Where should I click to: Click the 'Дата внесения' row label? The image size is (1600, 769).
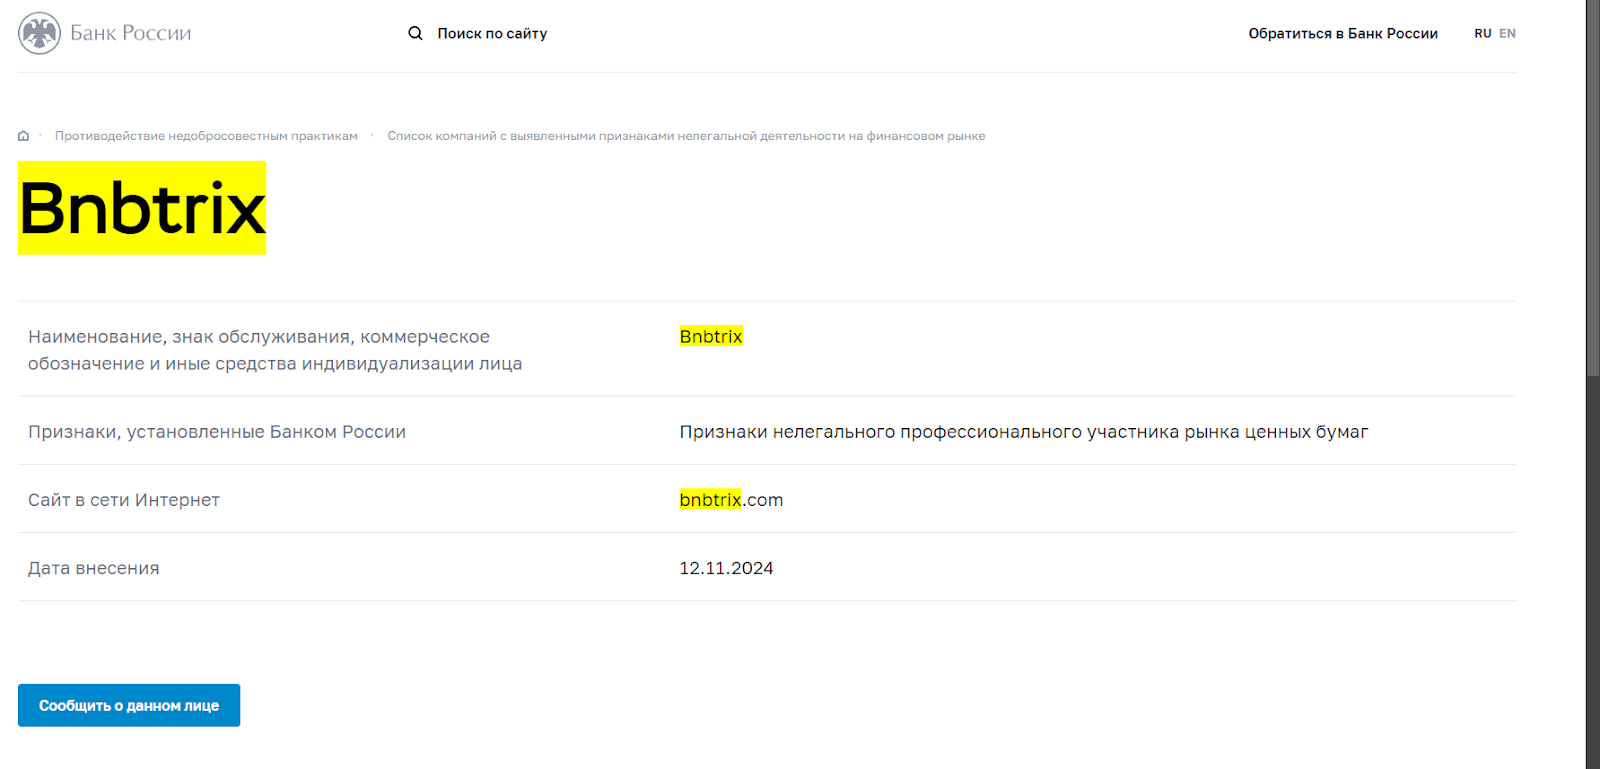click(94, 568)
